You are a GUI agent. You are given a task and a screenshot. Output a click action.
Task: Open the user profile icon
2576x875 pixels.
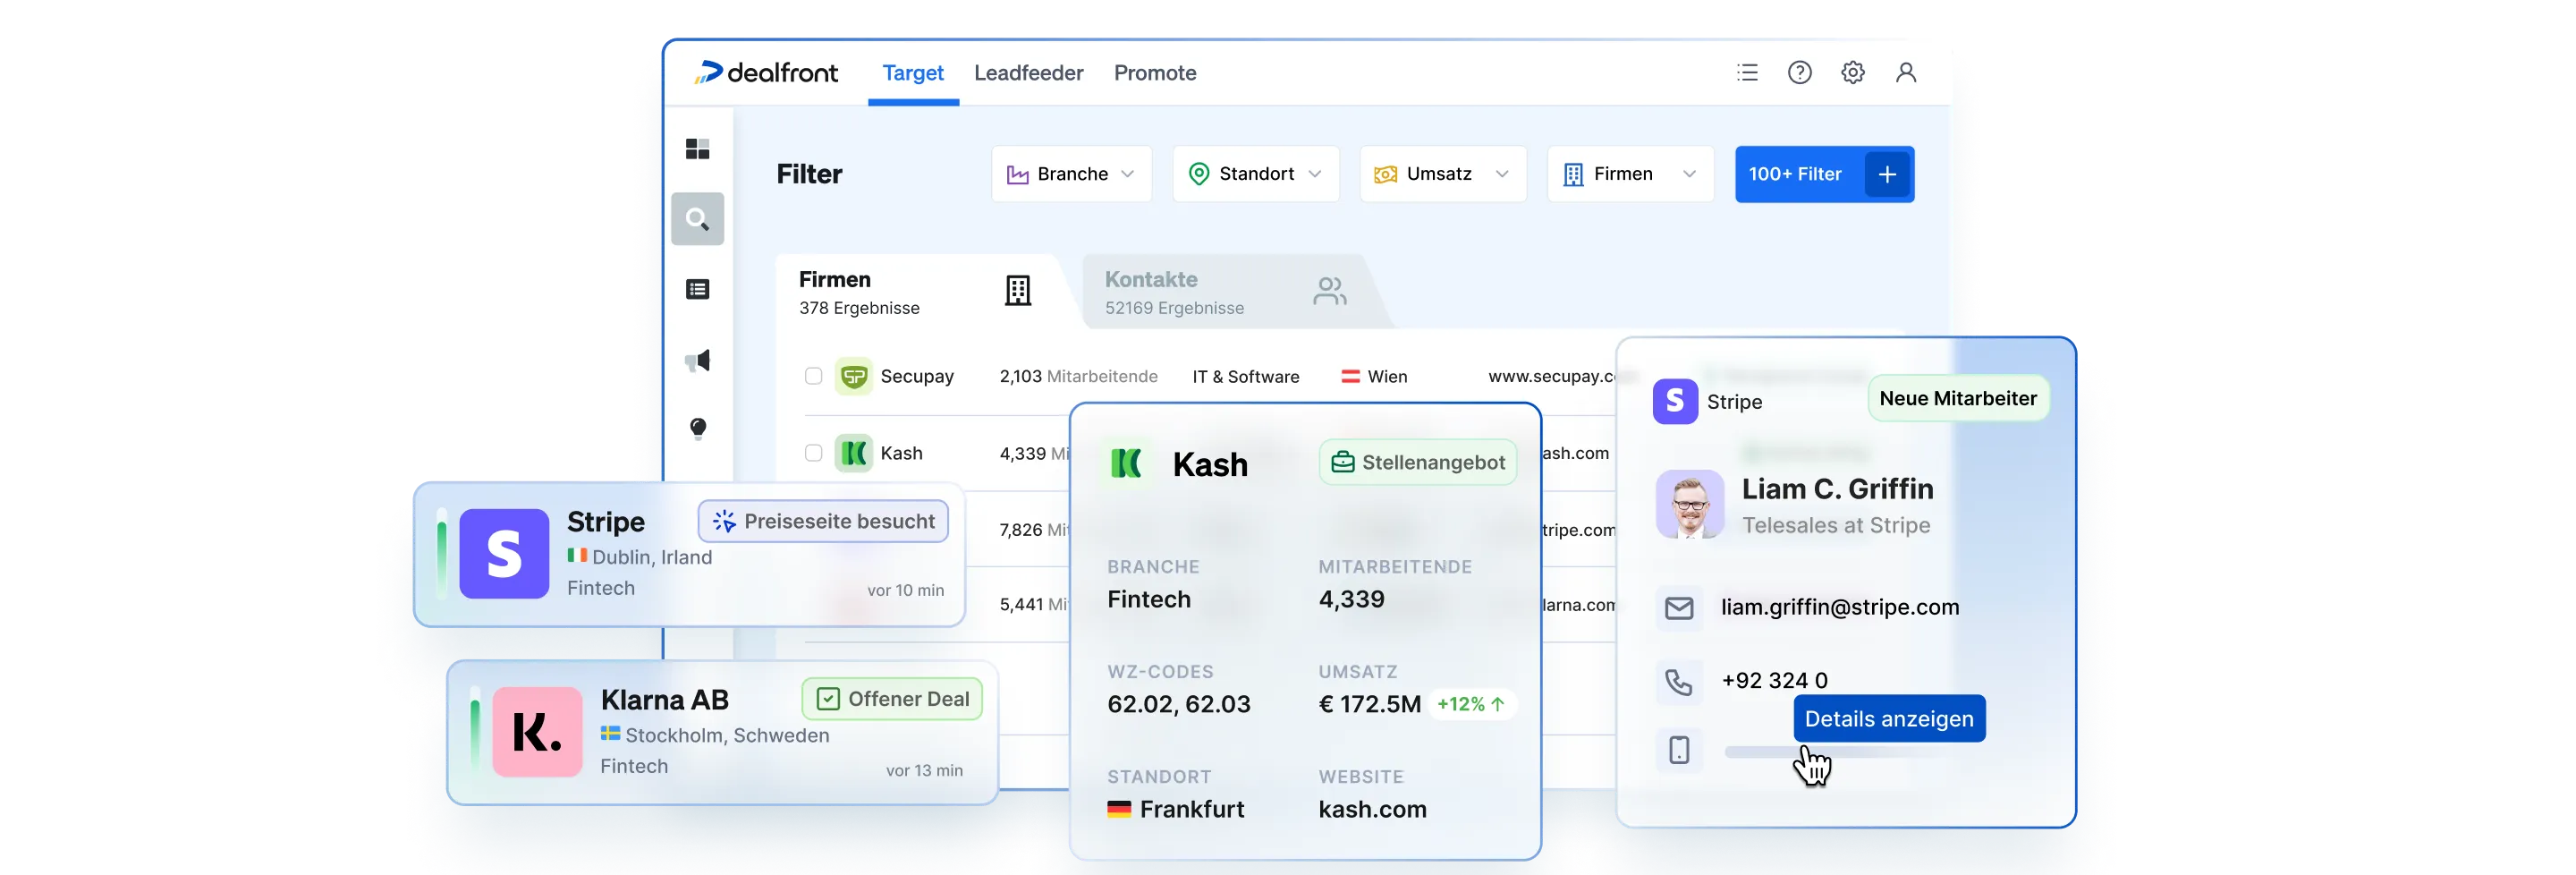[1905, 72]
